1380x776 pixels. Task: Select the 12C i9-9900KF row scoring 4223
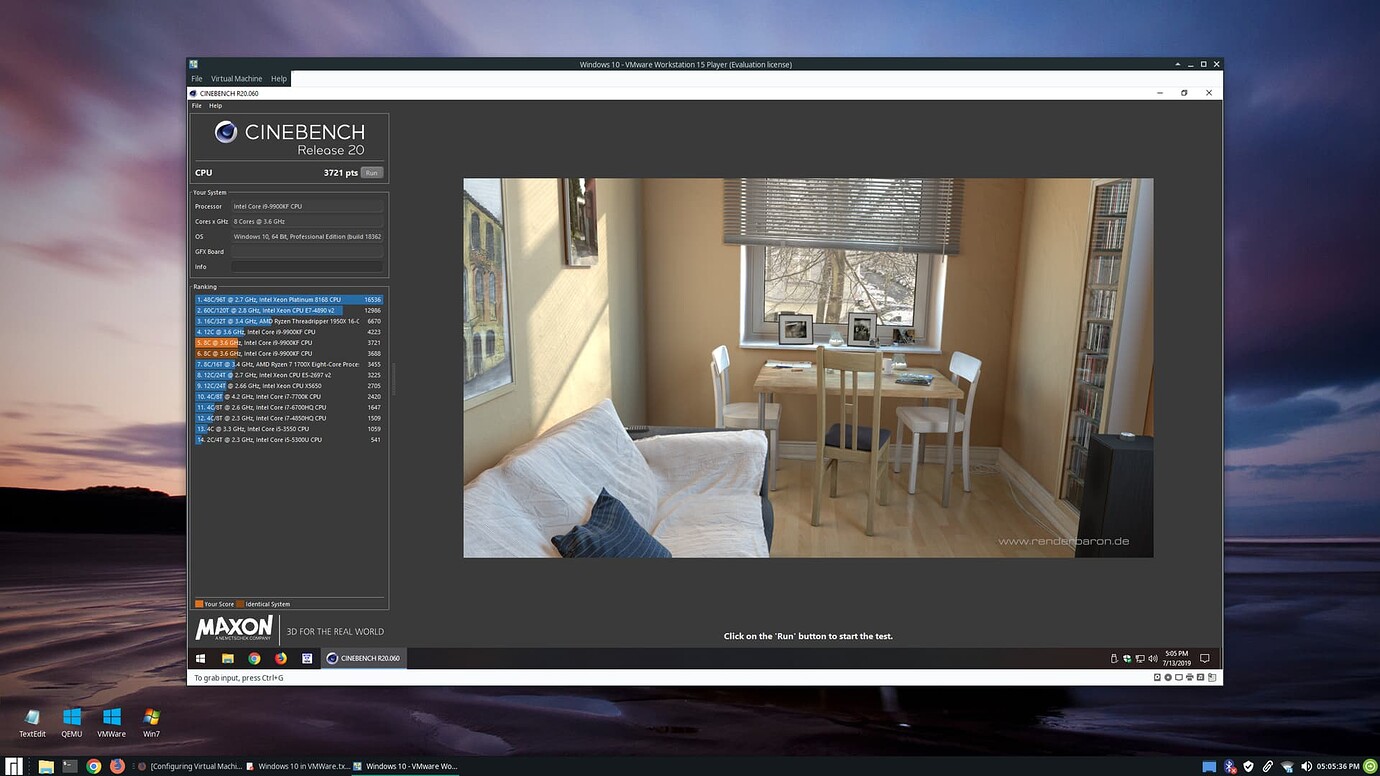289,332
